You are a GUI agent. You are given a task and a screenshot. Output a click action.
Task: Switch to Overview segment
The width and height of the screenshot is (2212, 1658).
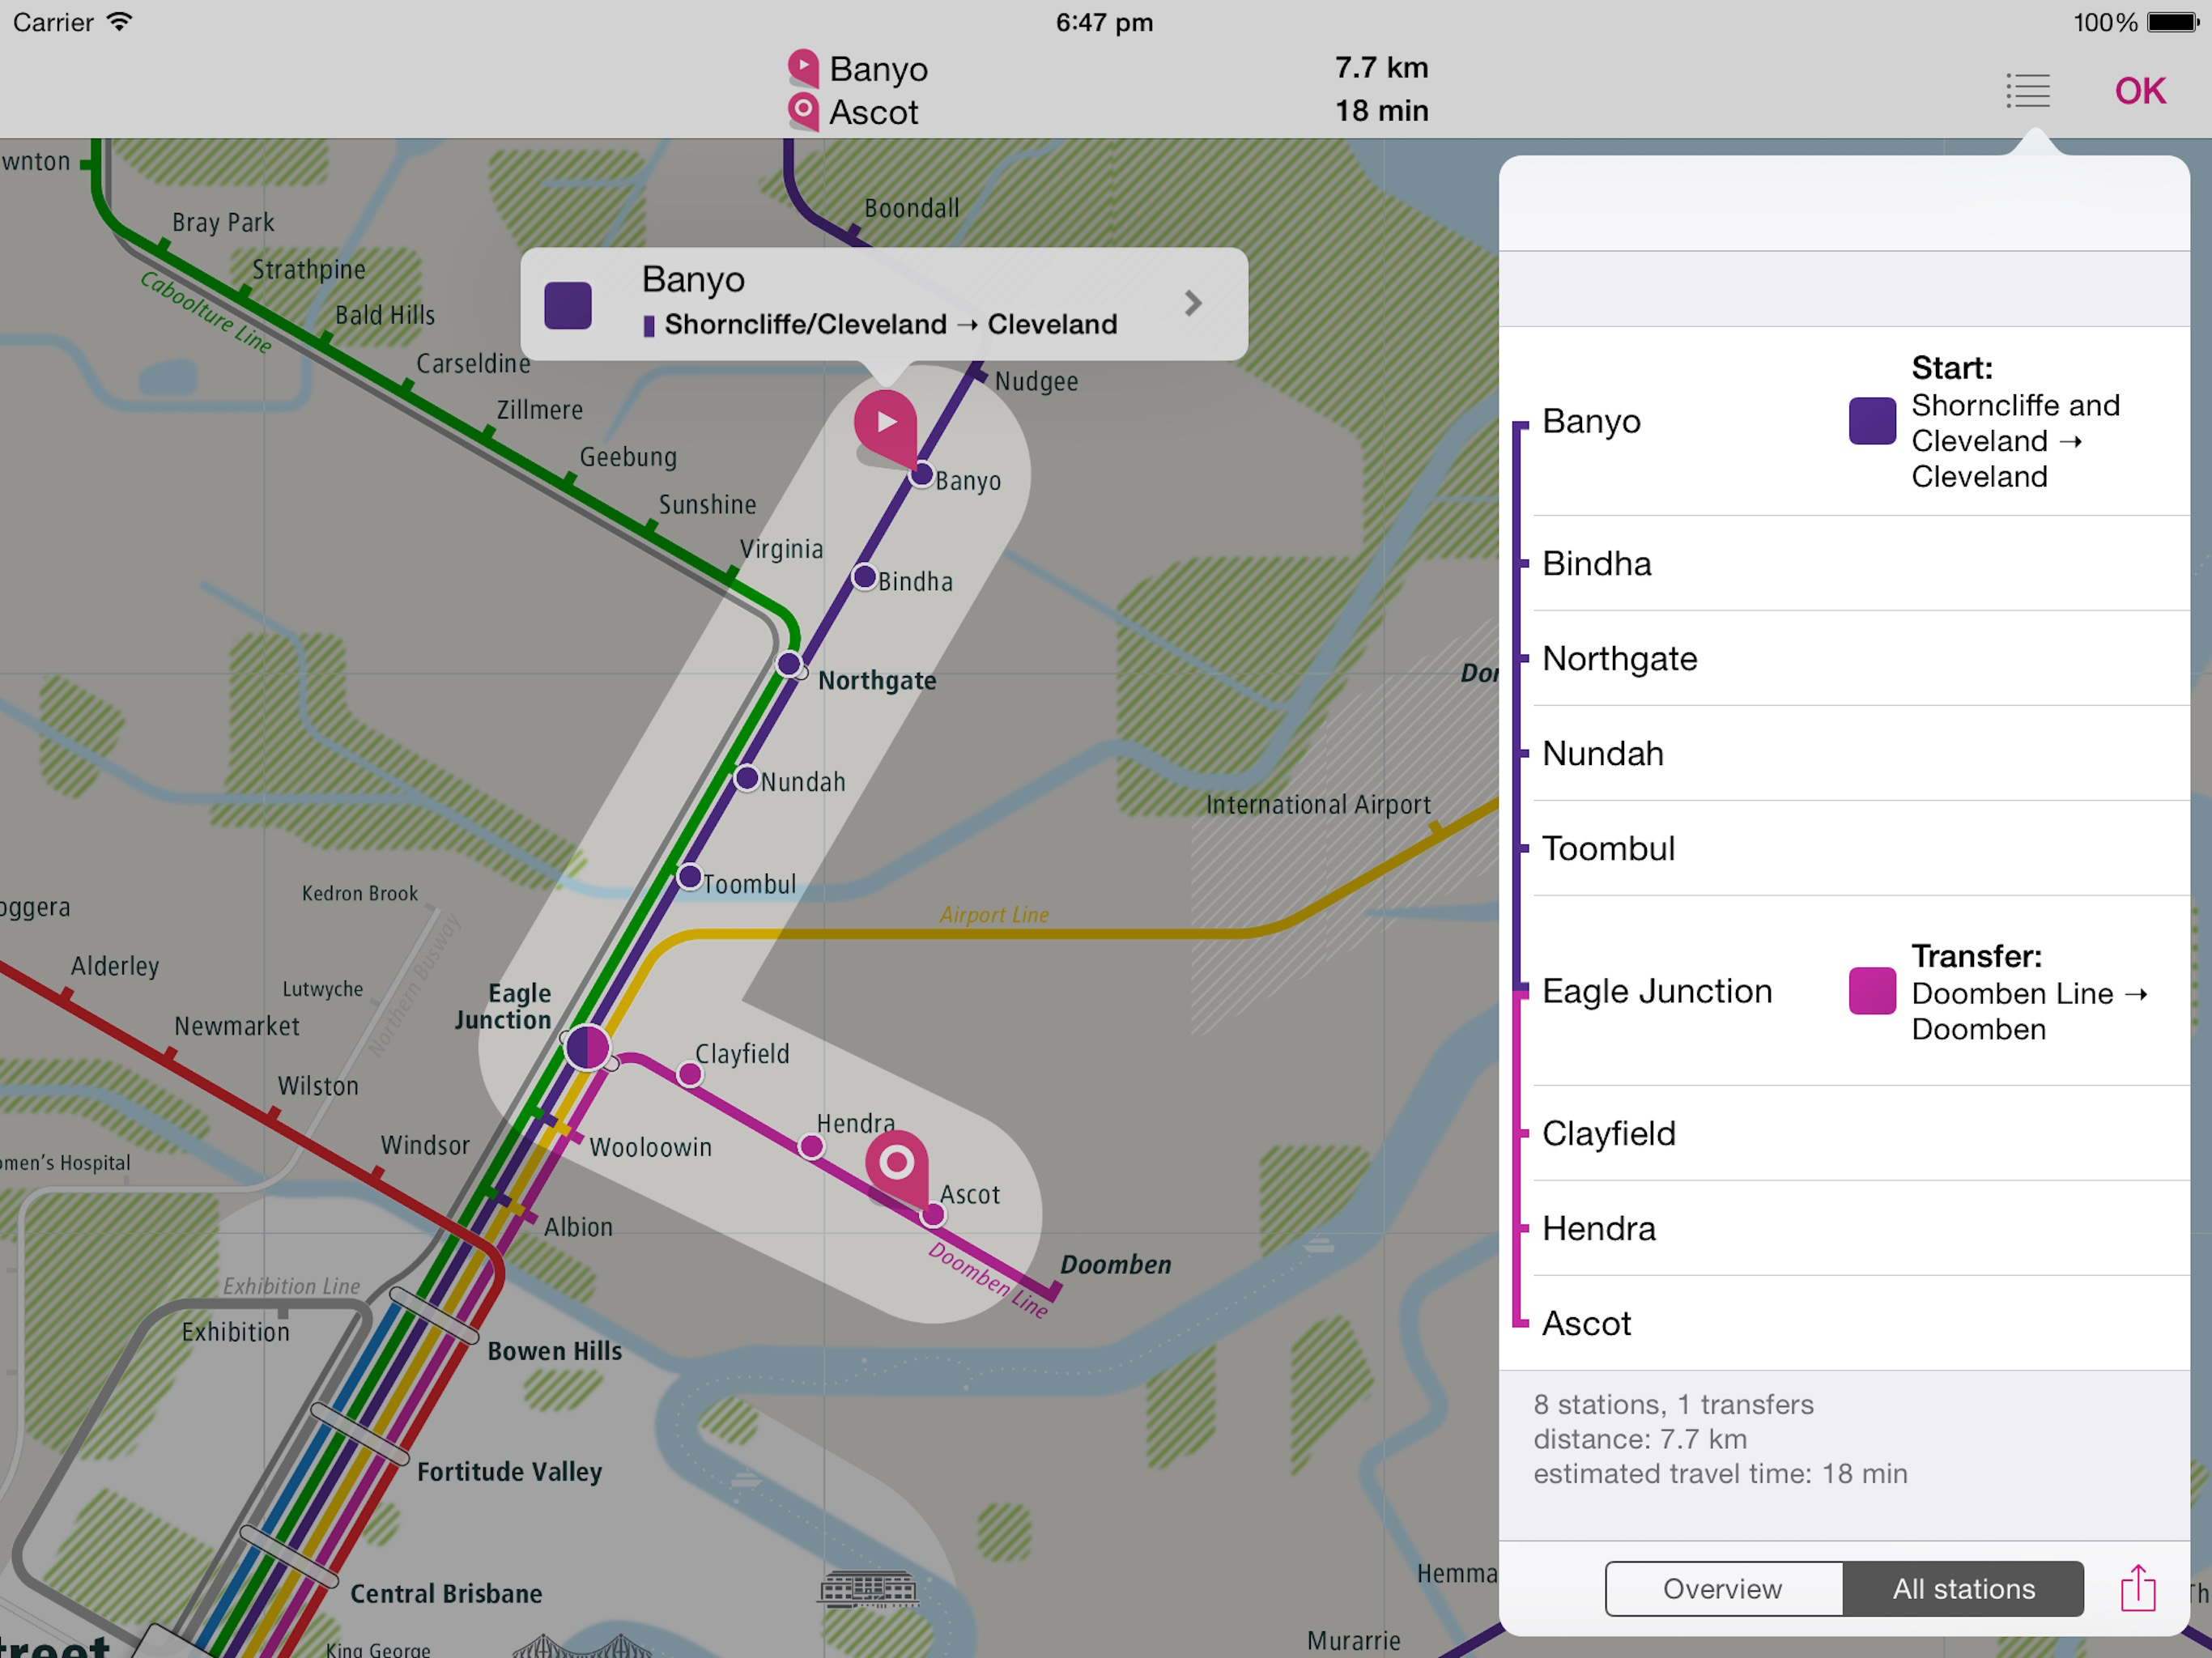point(1723,1588)
